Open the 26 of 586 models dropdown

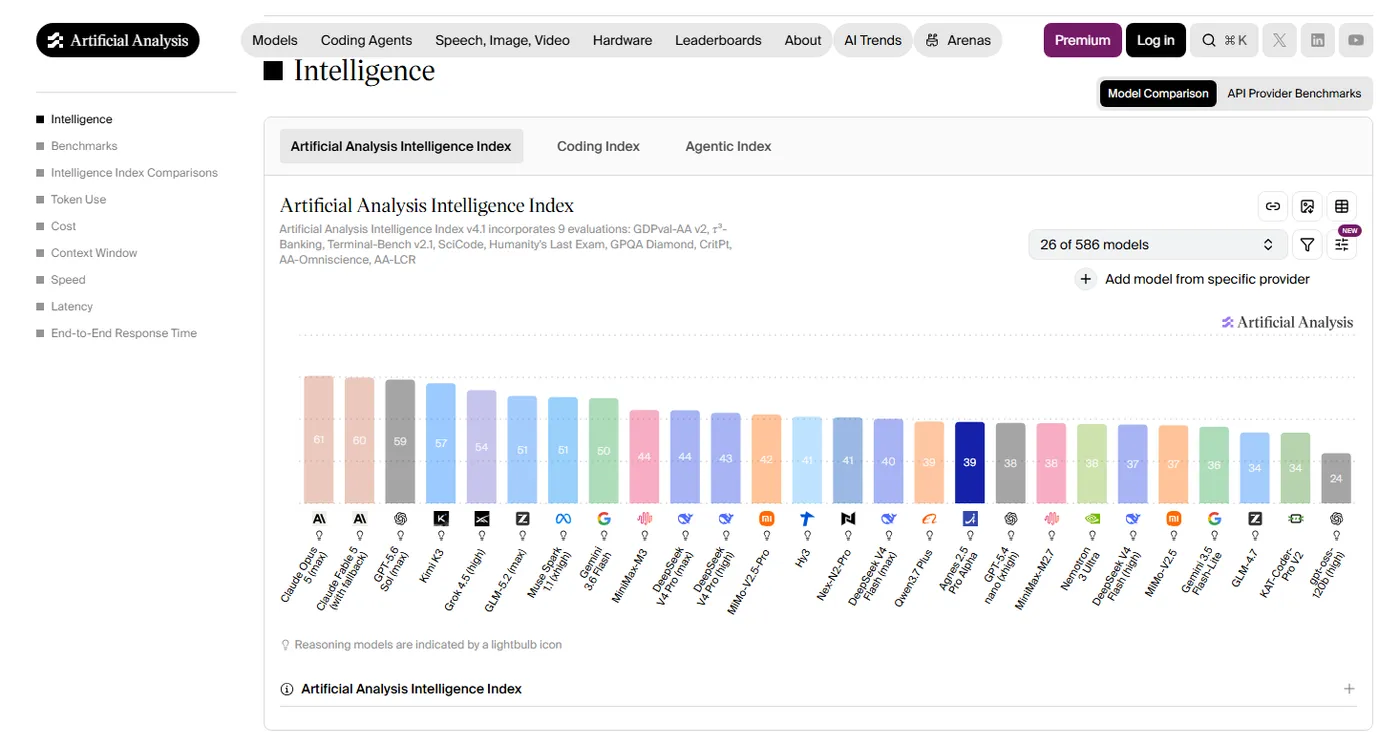(1157, 245)
